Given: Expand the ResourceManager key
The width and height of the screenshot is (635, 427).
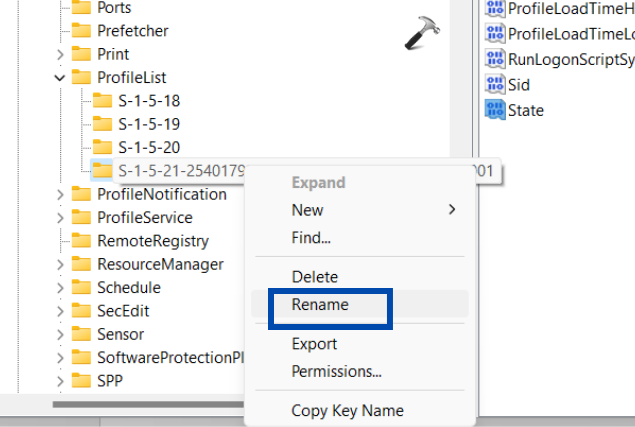Looking at the screenshot, I should [x=60, y=265].
